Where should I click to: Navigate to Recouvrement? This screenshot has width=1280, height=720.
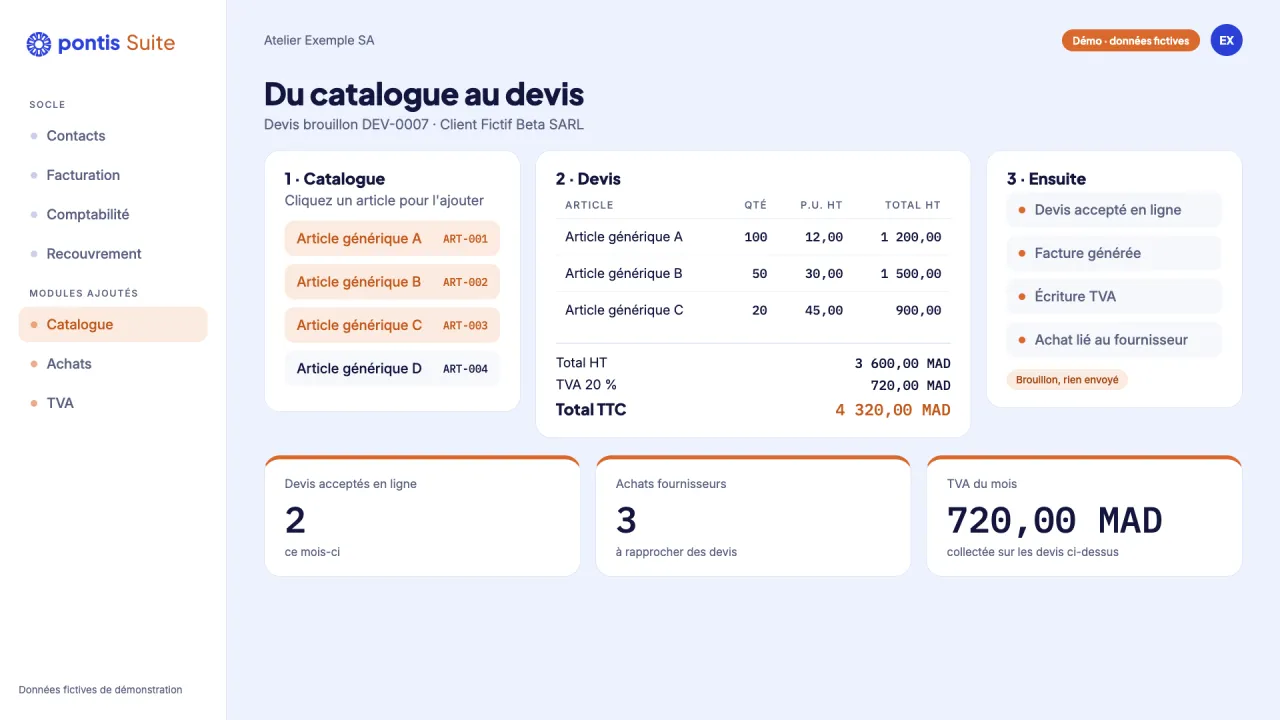(x=113, y=254)
